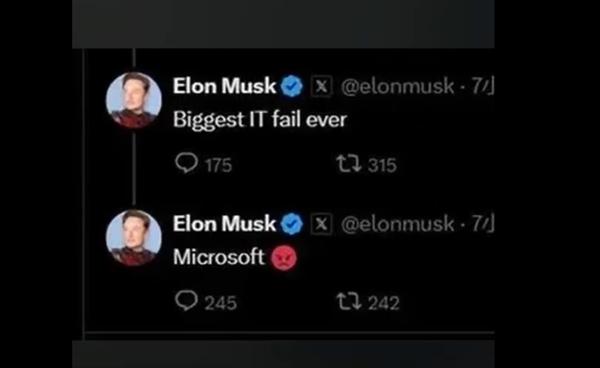Click Elon Musk name above the Microsoft tweet
The height and width of the screenshot is (368, 600).
(x=224, y=223)
